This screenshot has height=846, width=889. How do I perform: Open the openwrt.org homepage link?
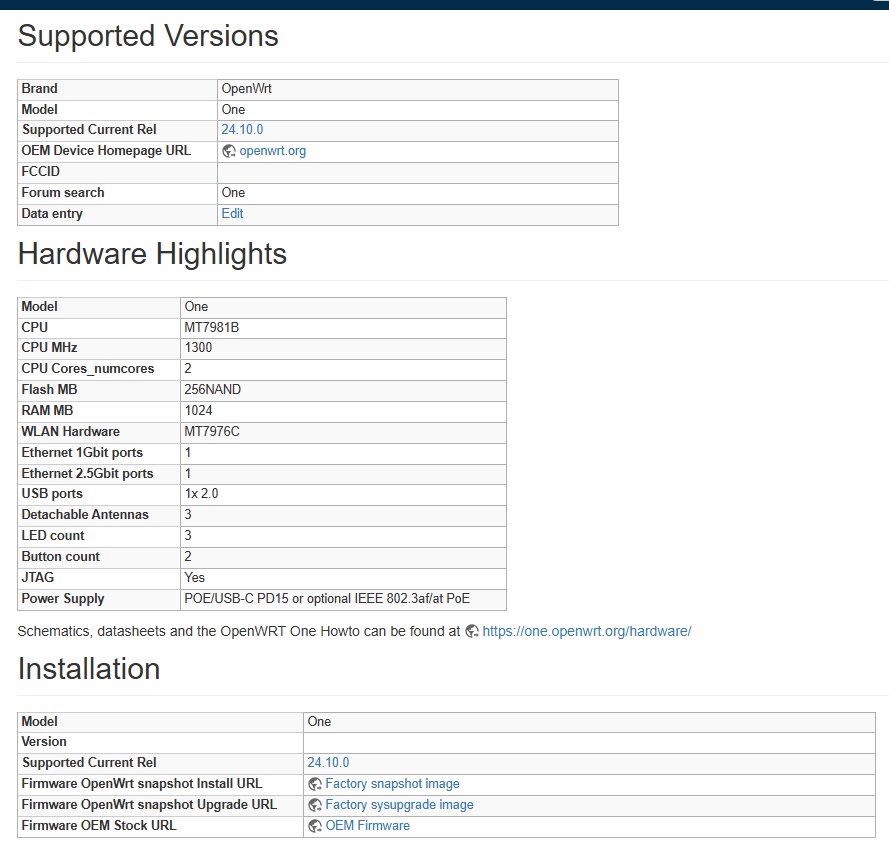point(273,151)
